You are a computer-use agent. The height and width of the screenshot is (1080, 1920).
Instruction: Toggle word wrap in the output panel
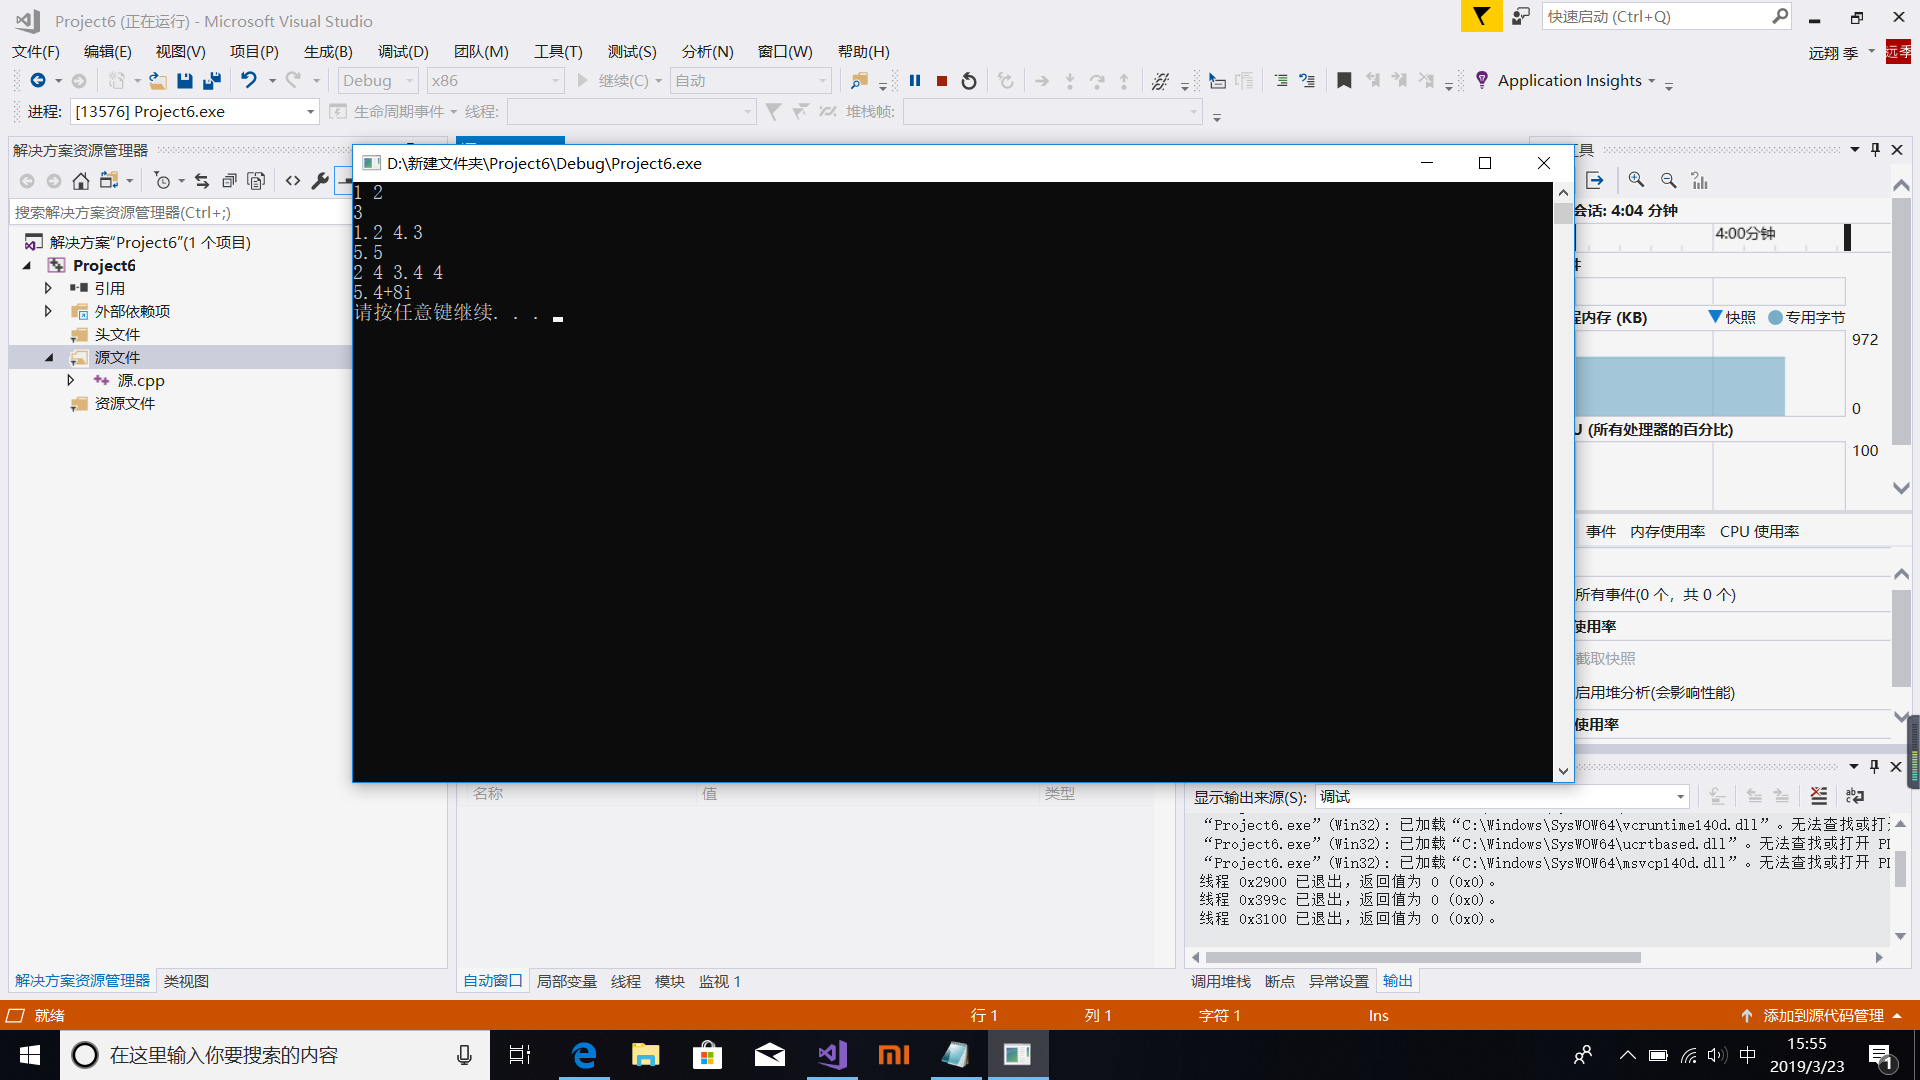(x=1855, y=796)
